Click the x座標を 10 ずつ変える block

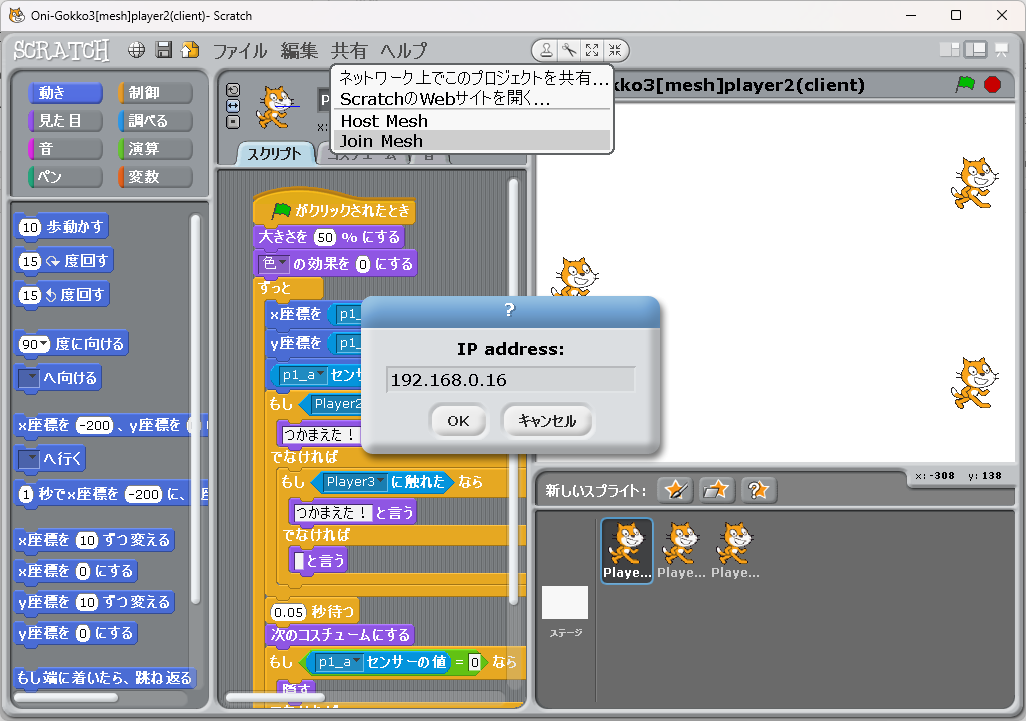pos(94,540)
